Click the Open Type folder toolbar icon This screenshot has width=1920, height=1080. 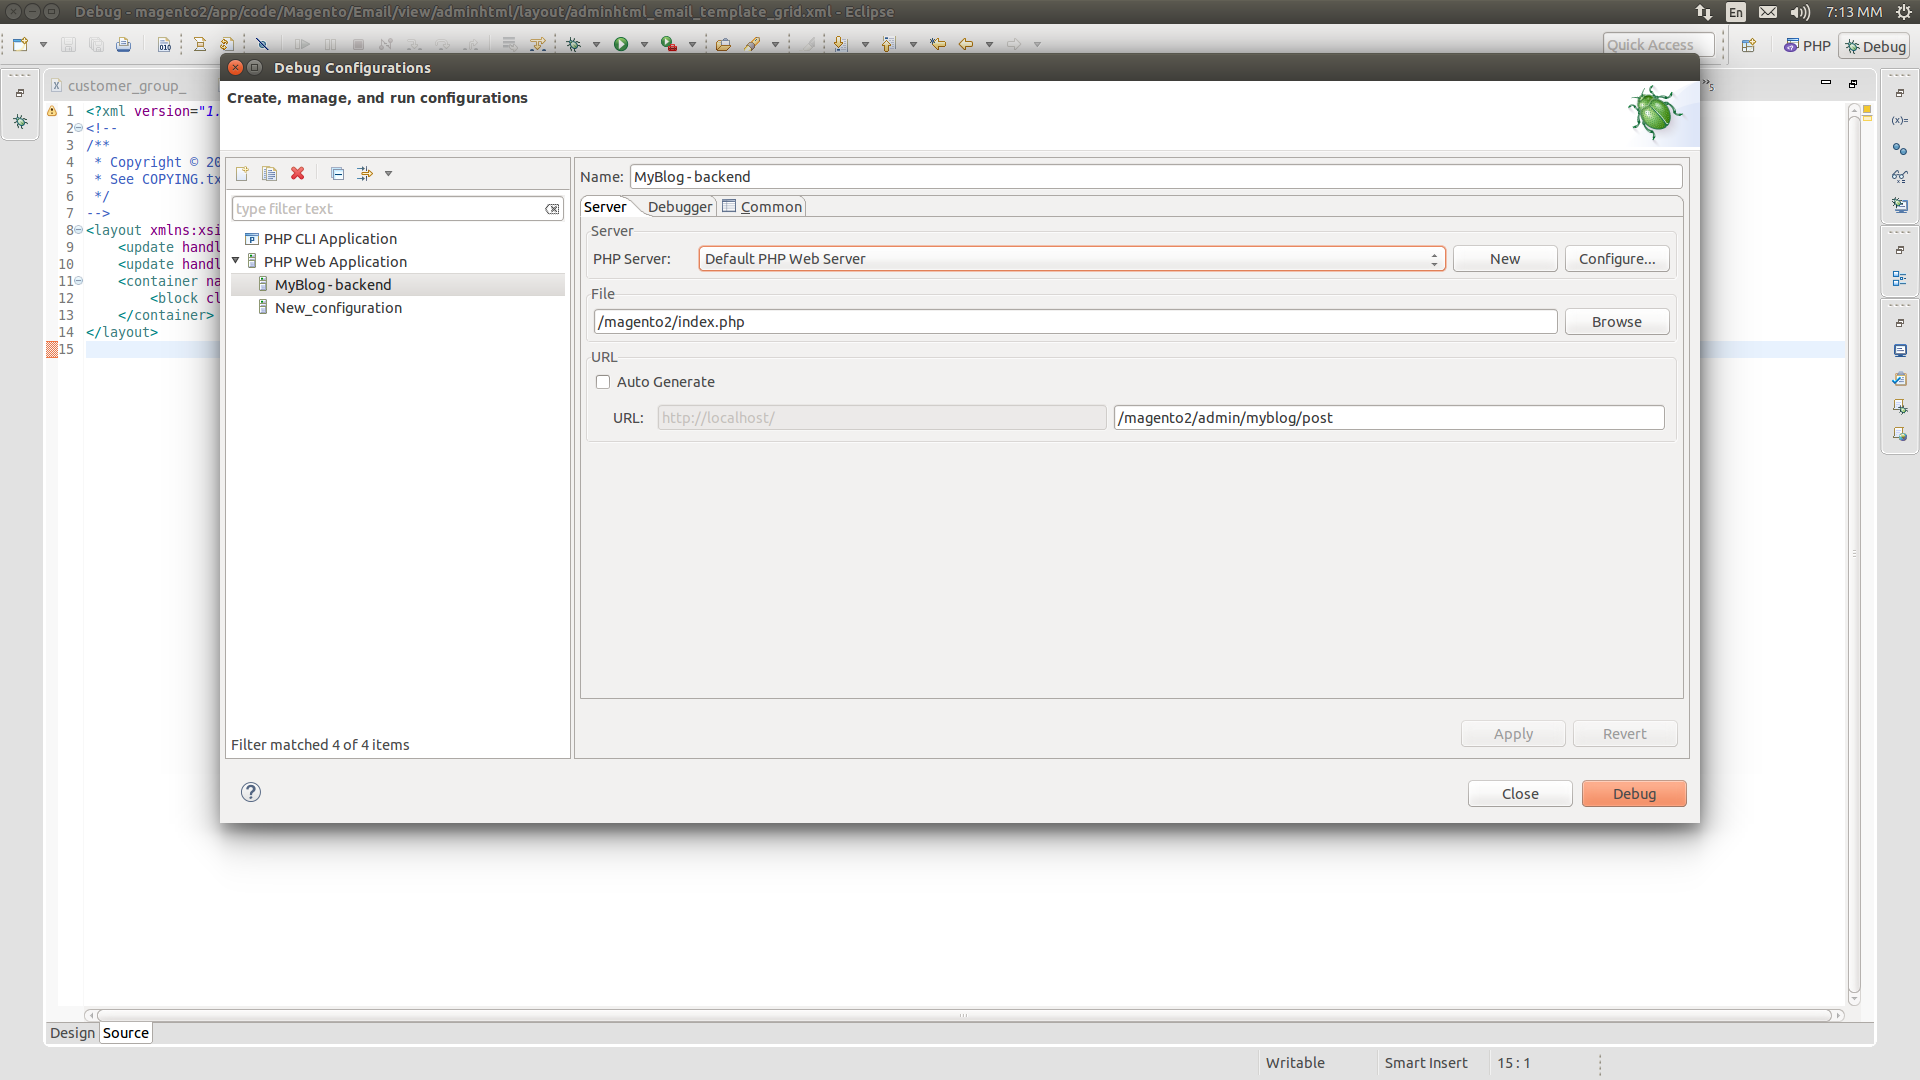pyautogui.click(x=723, y=44)
